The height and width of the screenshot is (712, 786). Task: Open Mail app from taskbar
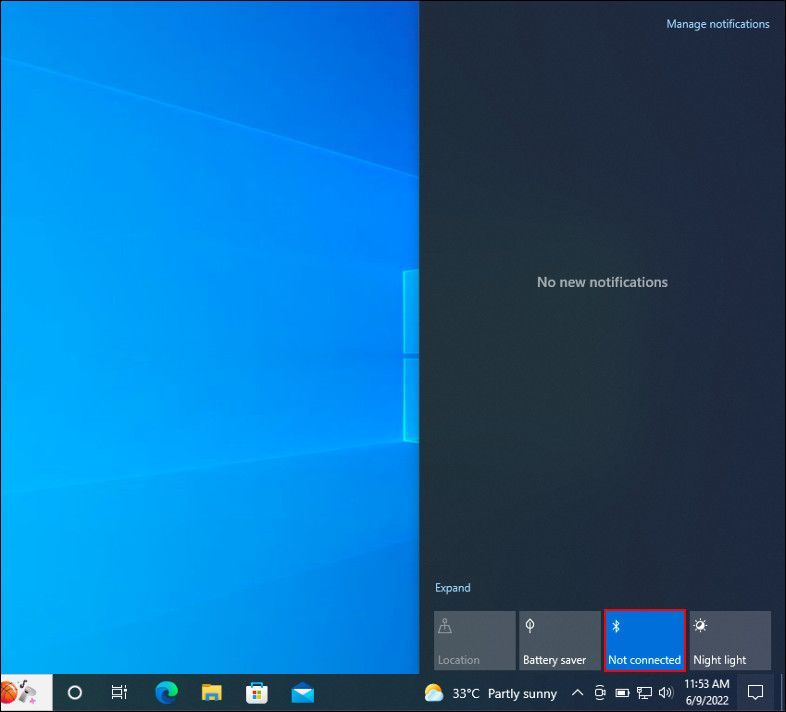click(x=302, y=693)
